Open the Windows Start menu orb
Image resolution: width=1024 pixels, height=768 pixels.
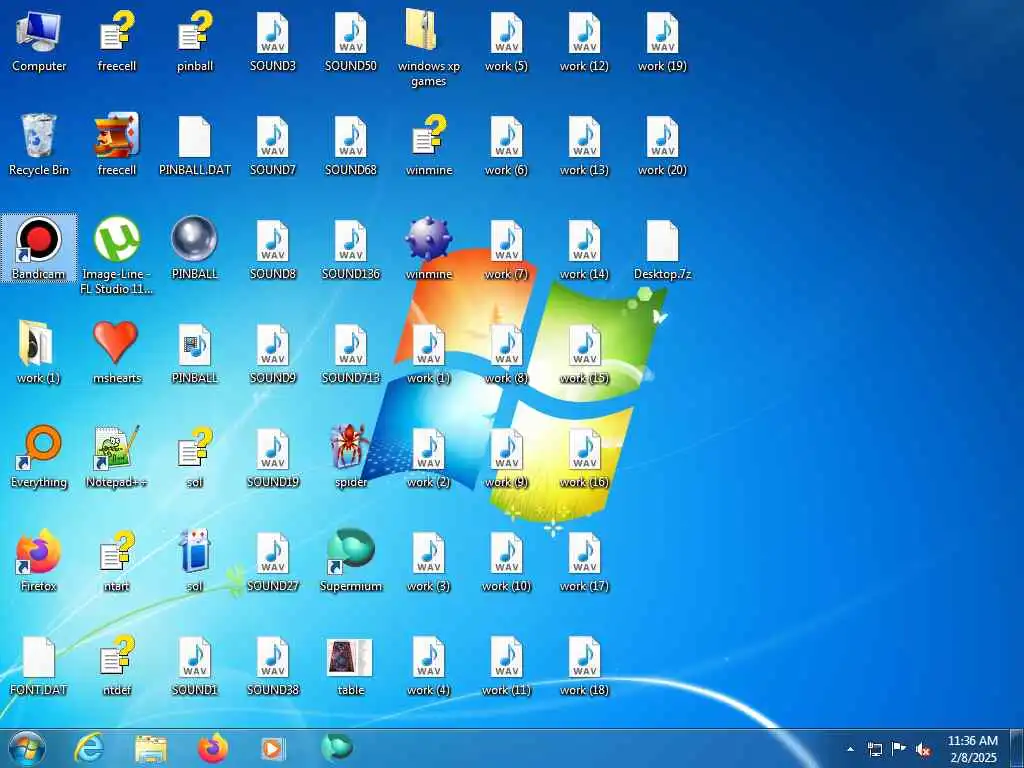pos(27,749)
